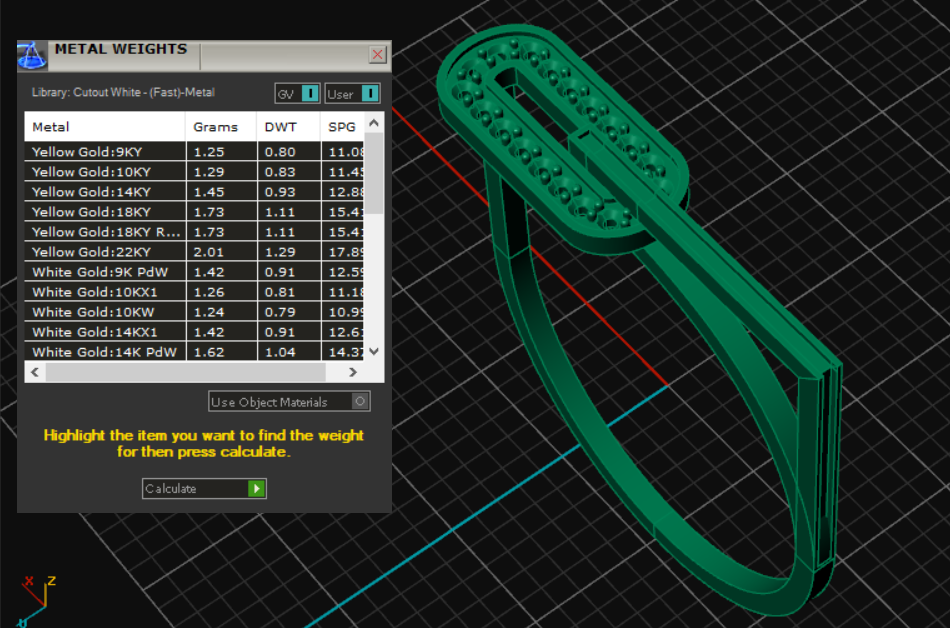Click the 0.81 DWT value

280,292
